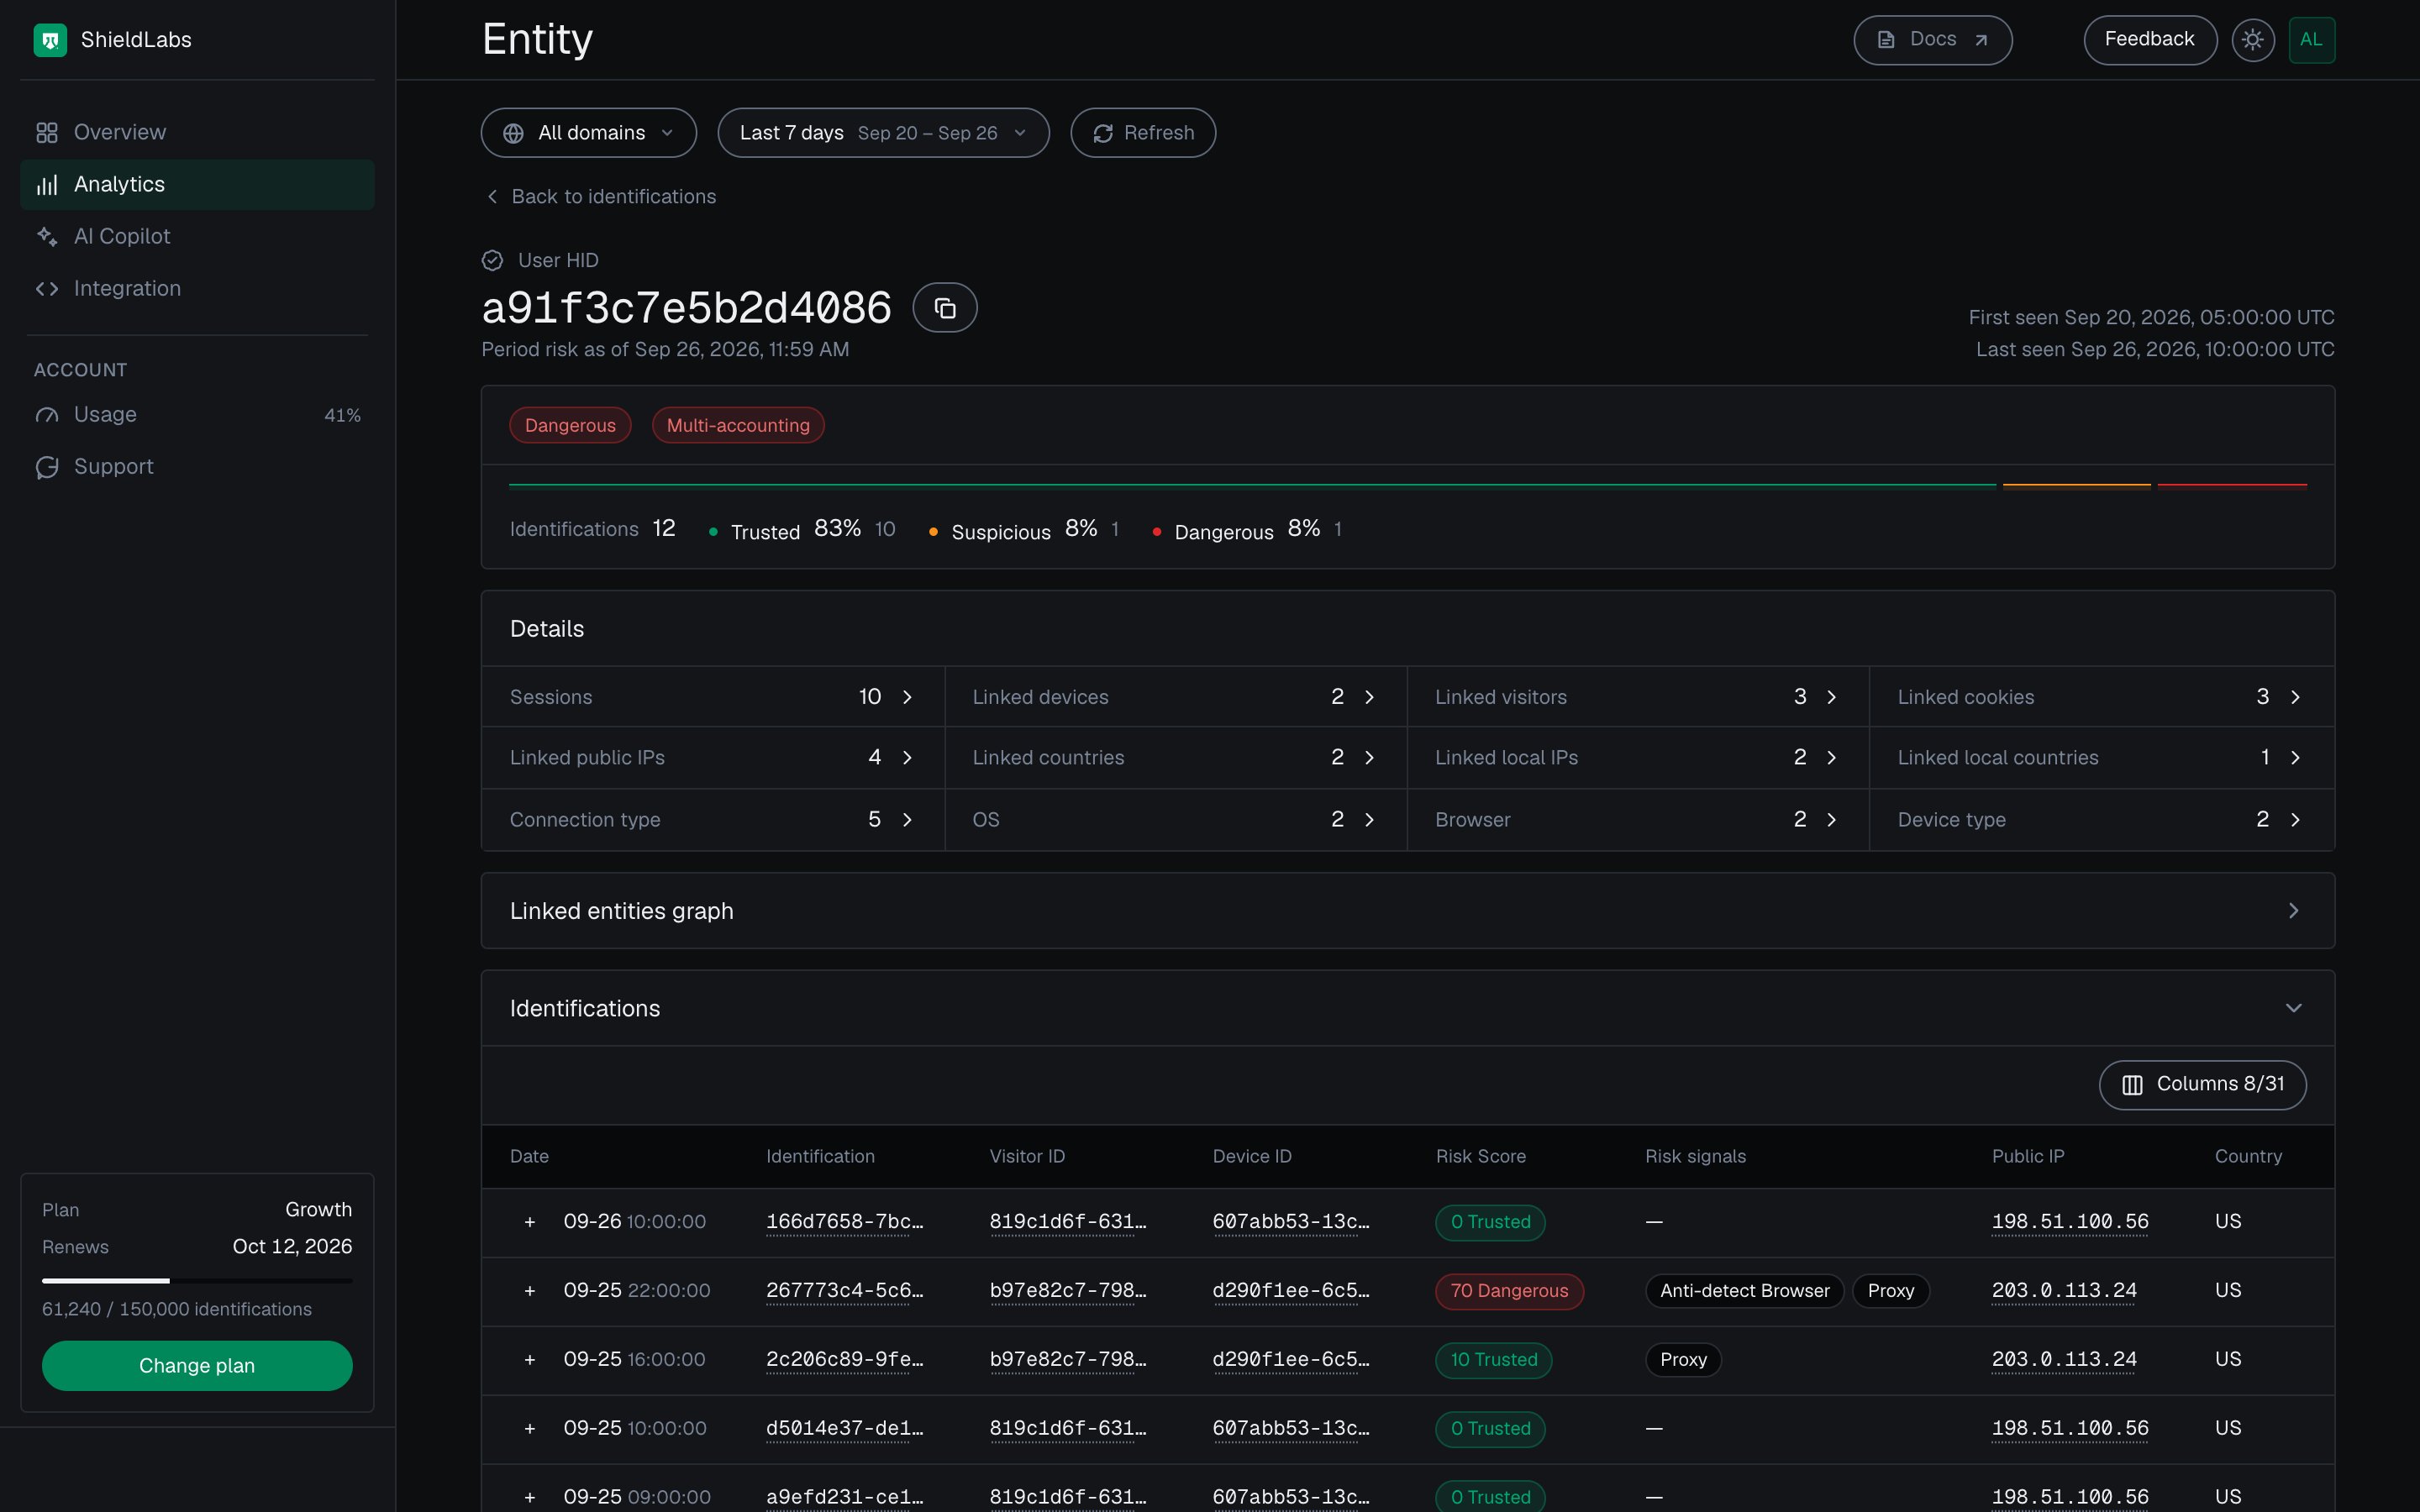Open OS details arrow
This screenshot has height=1512, width=2420.
point(1369,820)
